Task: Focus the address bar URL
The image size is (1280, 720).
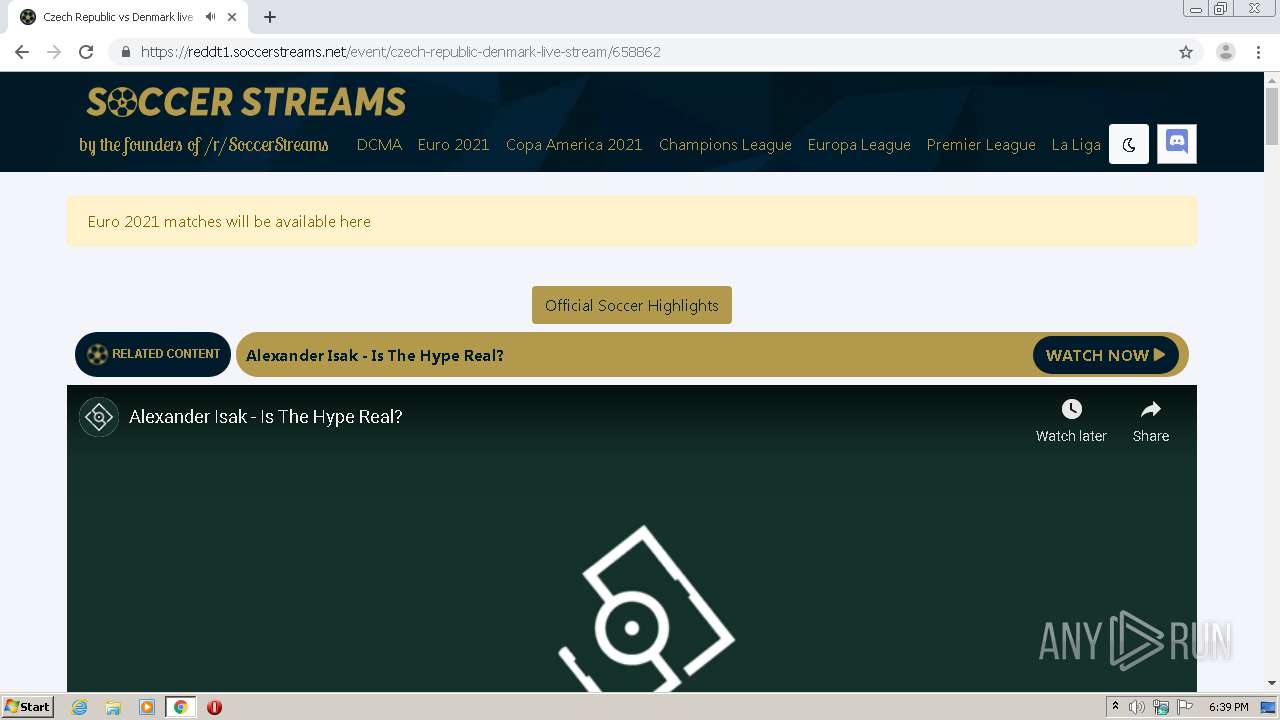Action: [x=400, y=52]
